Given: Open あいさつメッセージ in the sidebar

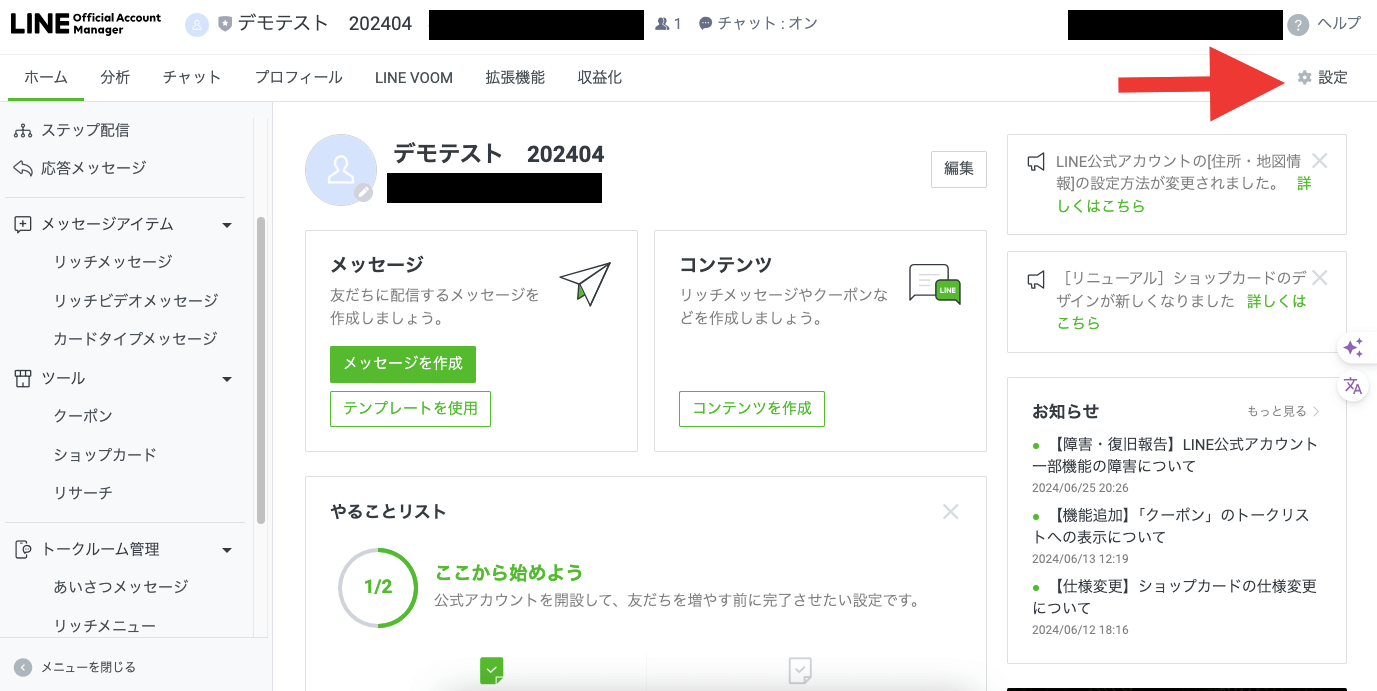Looking at the screenshot, I should [120, 587].
